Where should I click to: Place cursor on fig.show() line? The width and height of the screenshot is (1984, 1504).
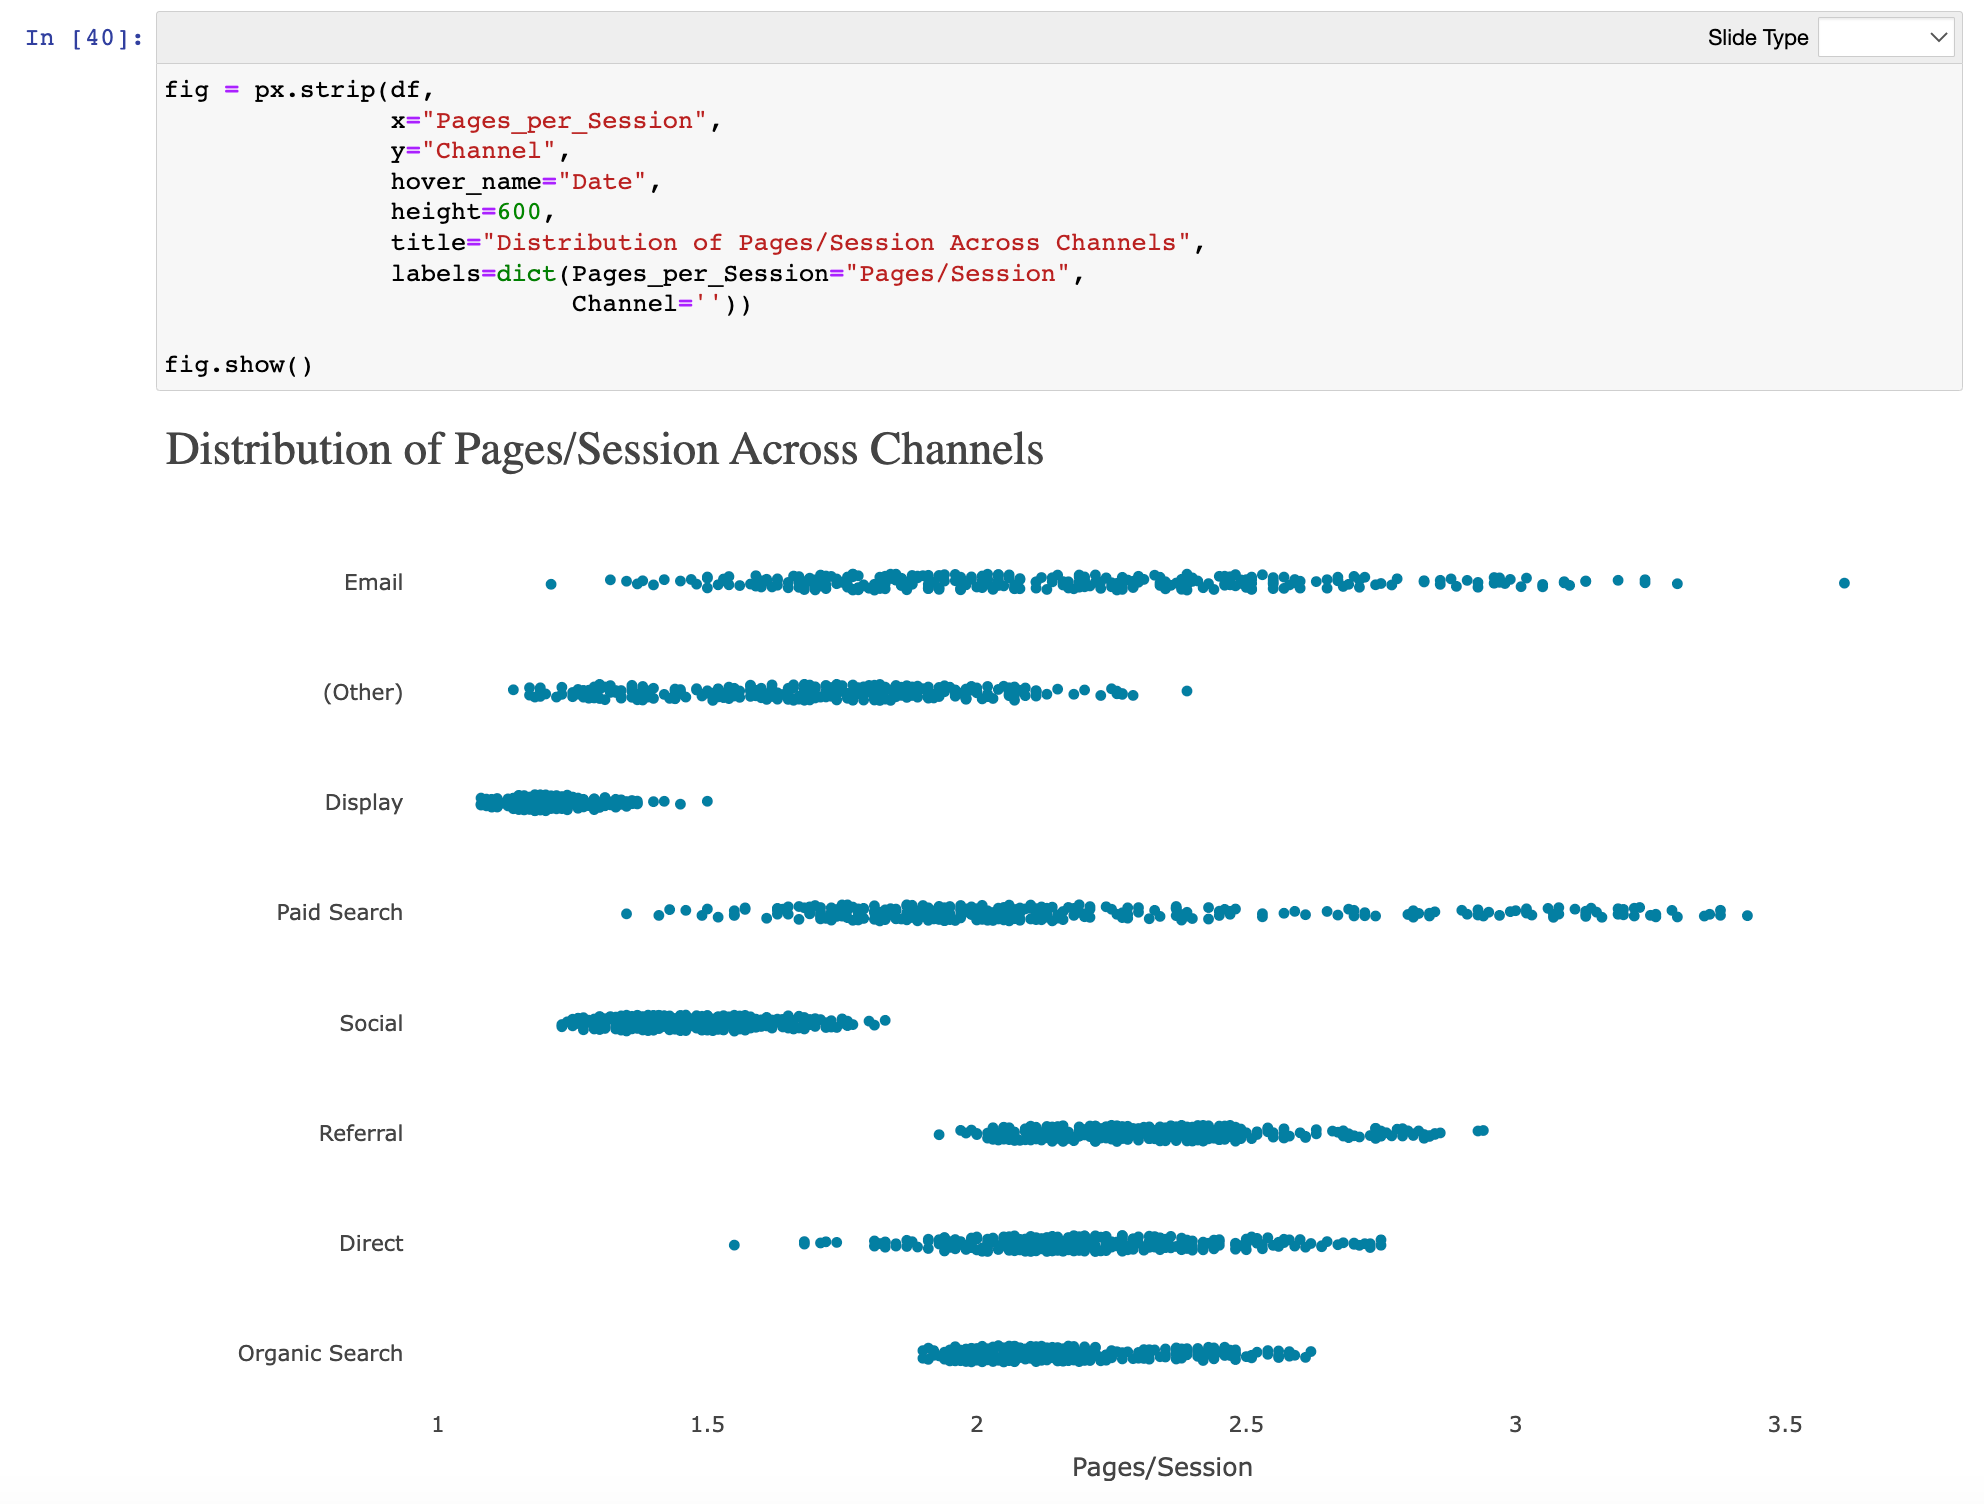click(x=238, y=365)
